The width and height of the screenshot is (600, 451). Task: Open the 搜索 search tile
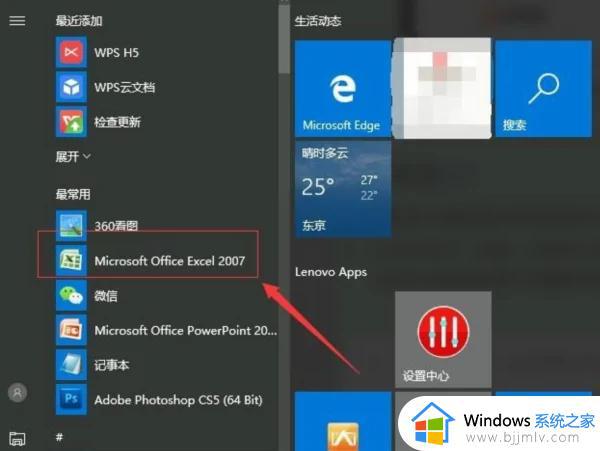click(543, 88)
